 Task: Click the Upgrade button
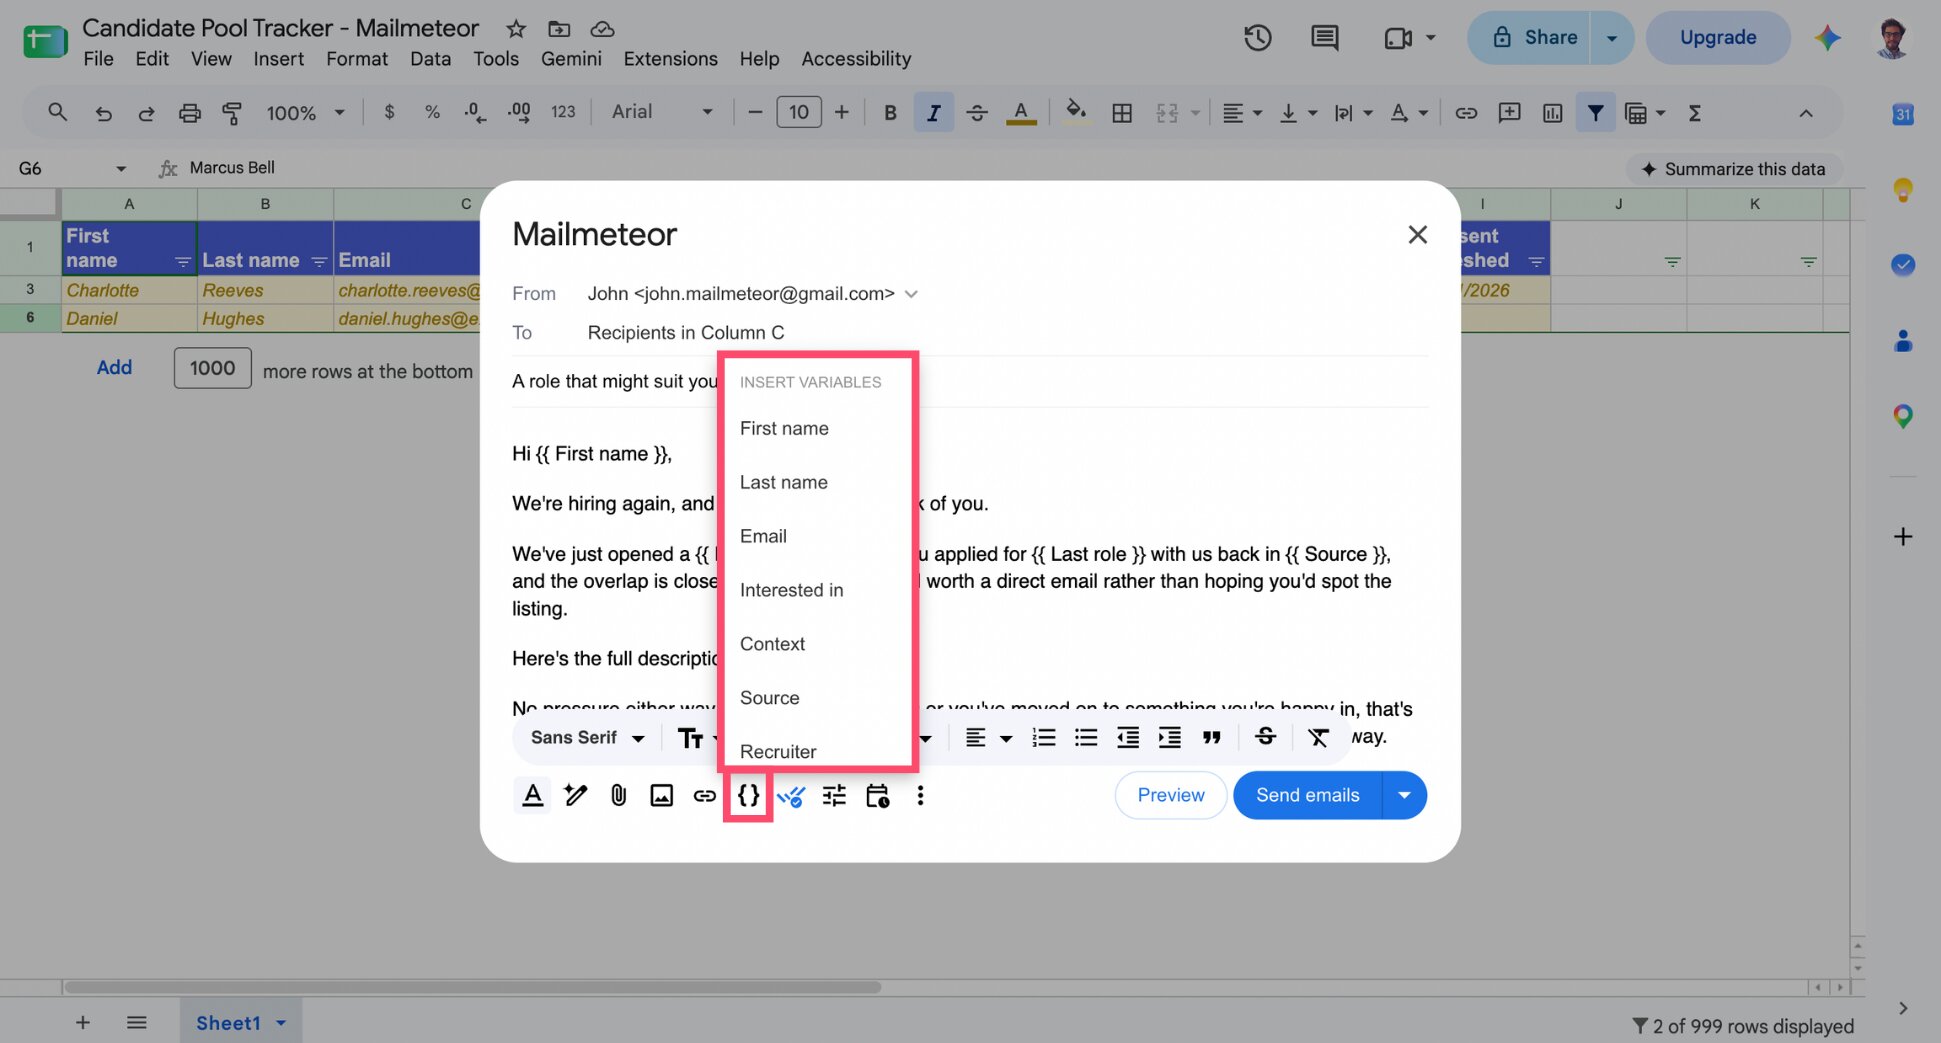point(1717,38)
